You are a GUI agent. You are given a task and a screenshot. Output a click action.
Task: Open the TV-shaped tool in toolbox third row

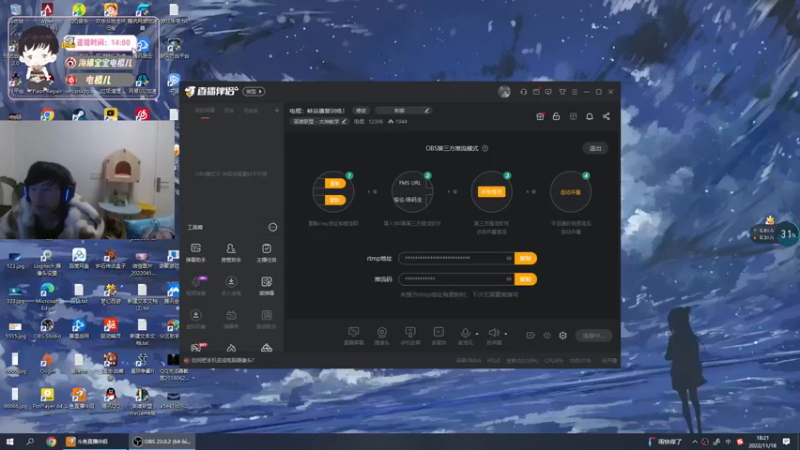[231, 319]
